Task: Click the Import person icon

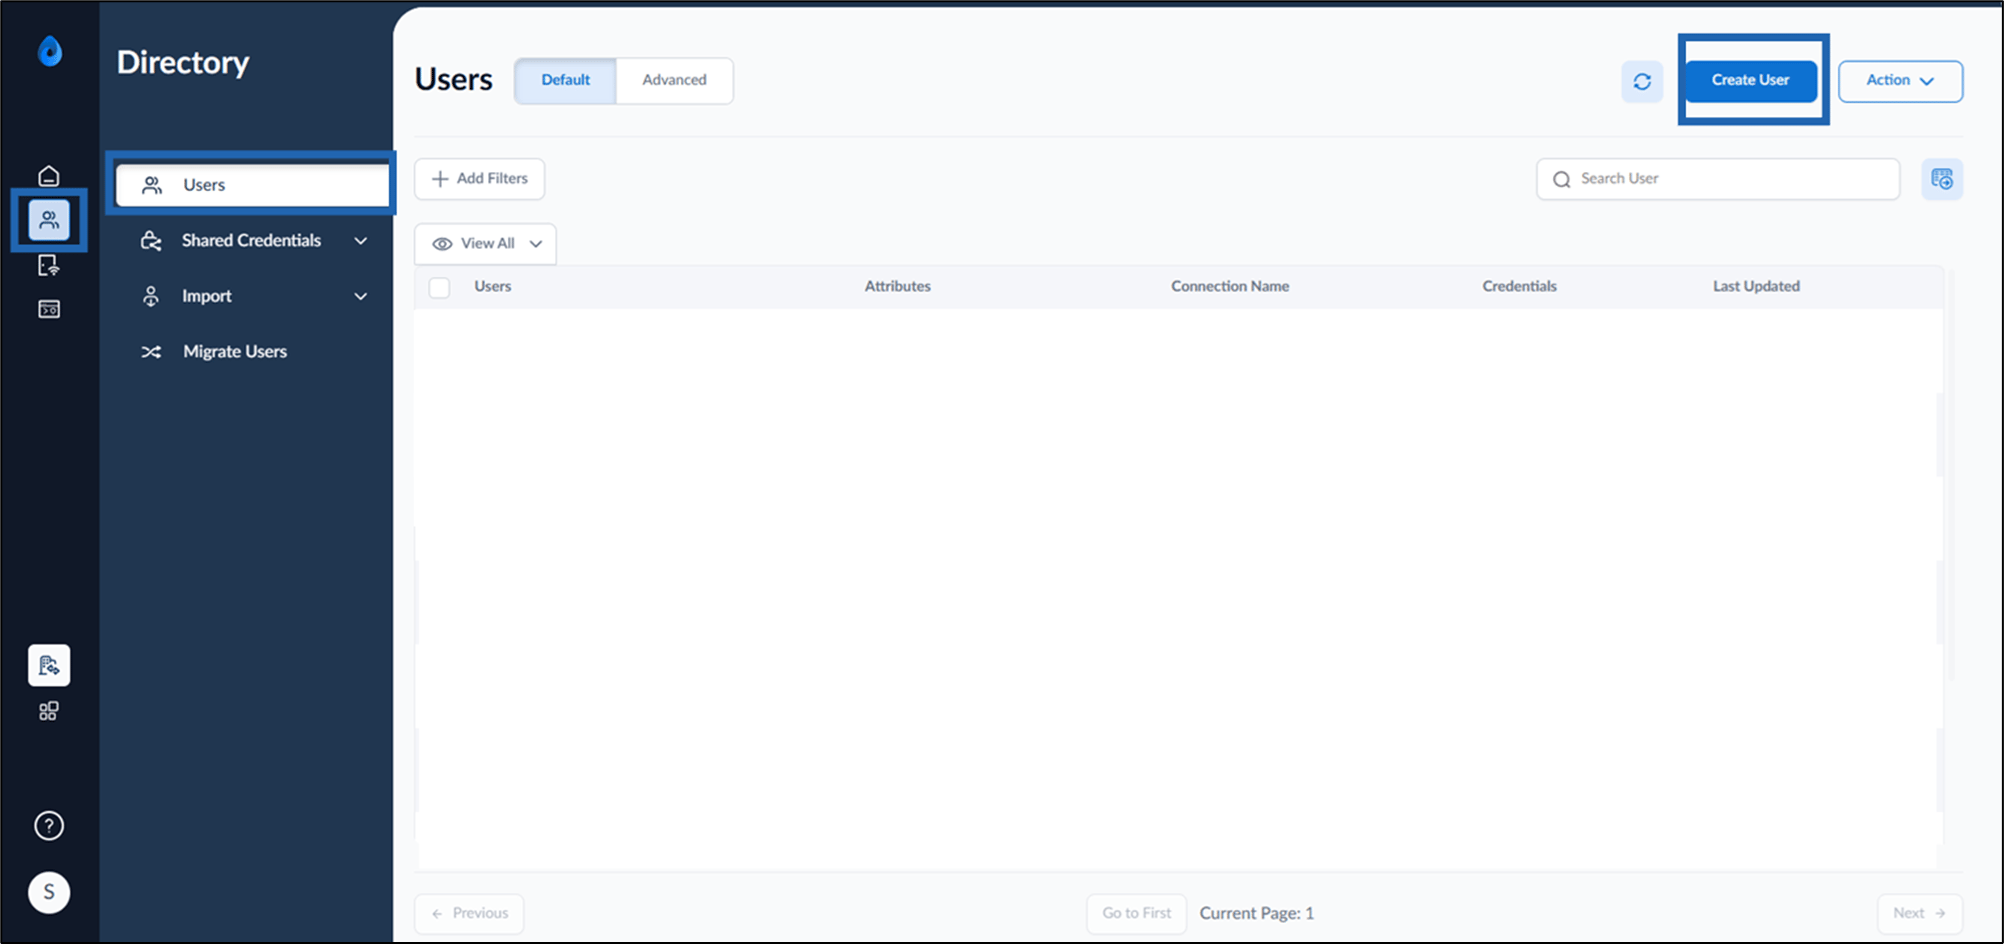Action: pos(151,296)
